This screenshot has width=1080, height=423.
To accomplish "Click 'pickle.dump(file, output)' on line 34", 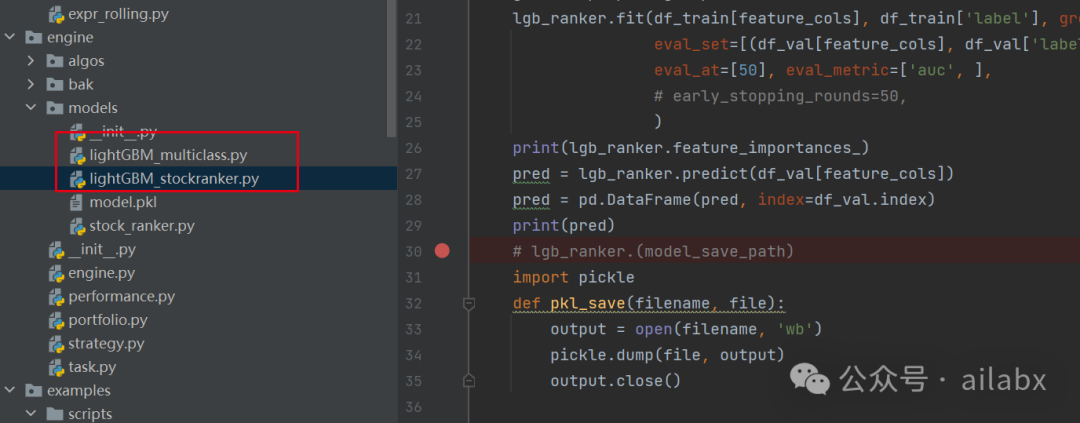I will coord(667,355).
